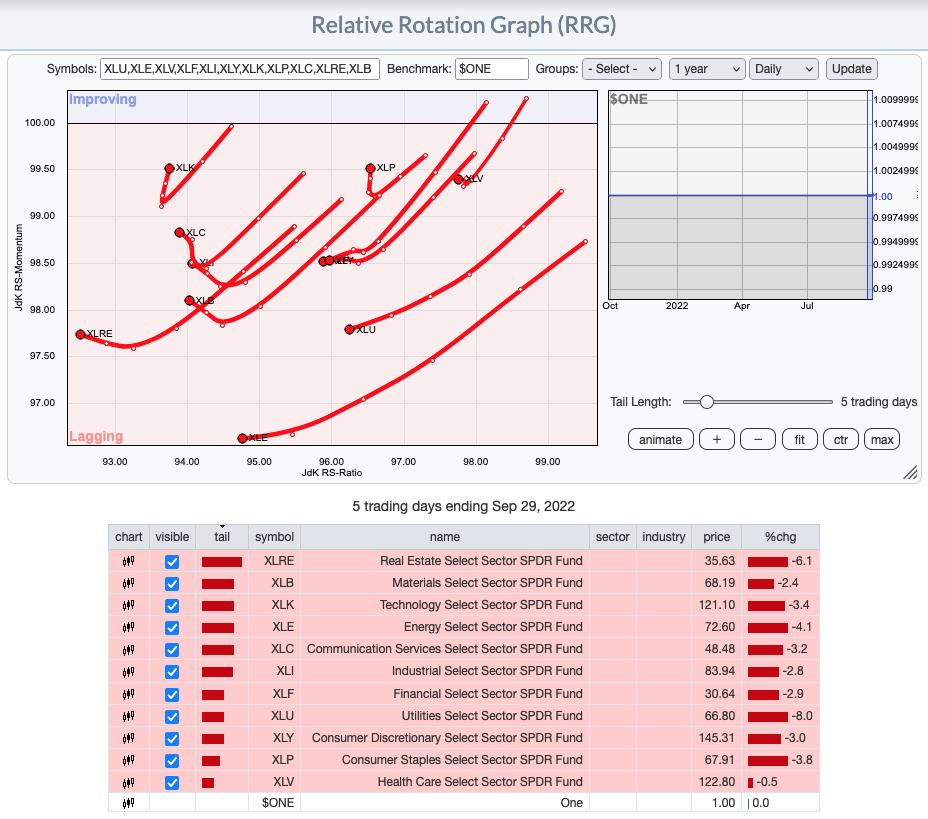Start the animate button

point(660,440)
